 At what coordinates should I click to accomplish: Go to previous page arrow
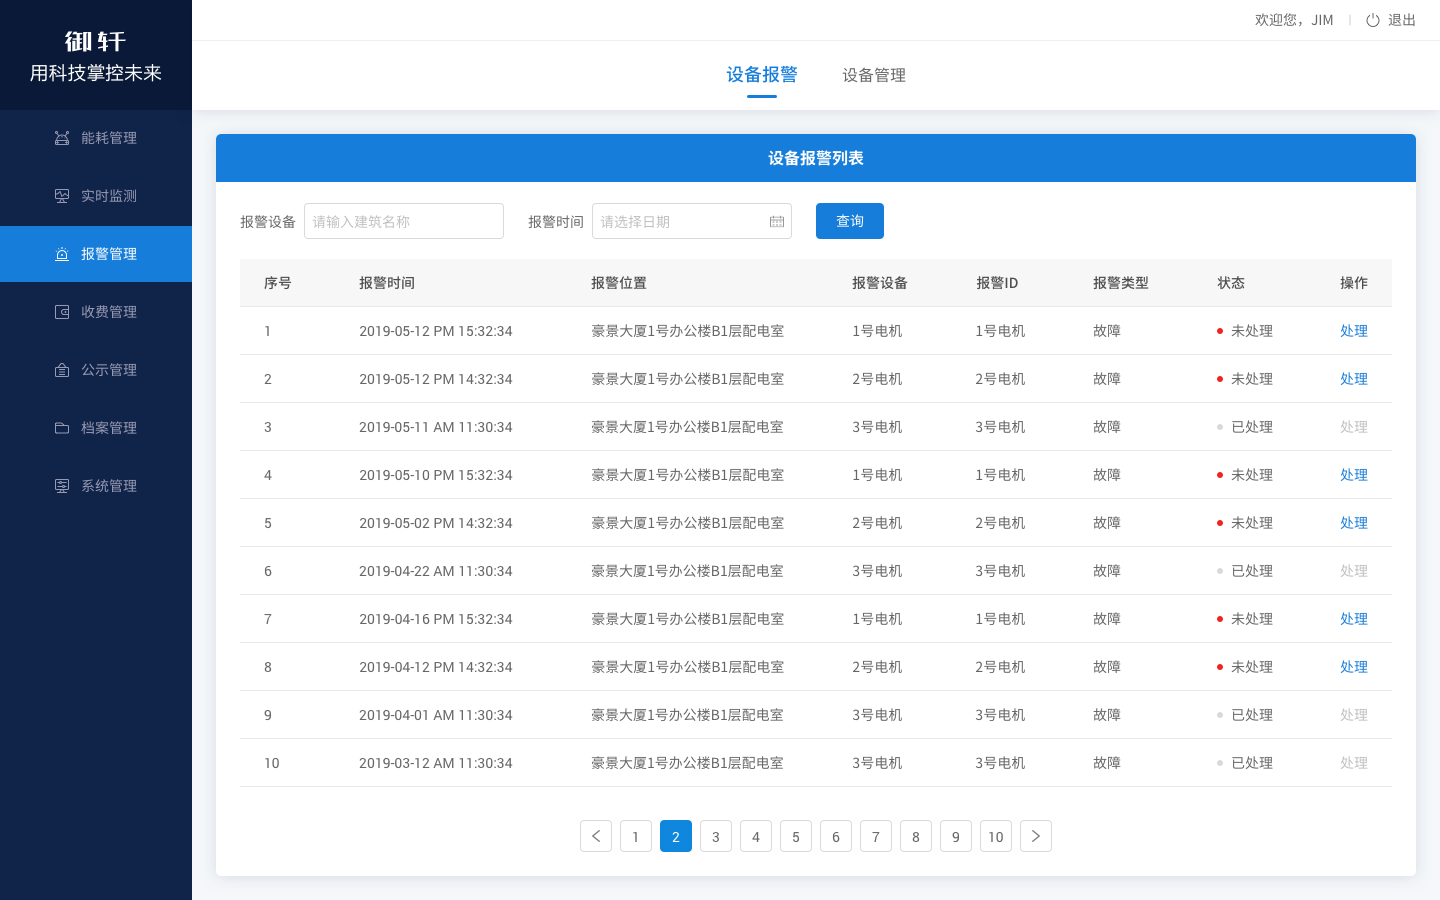point(596,836)
